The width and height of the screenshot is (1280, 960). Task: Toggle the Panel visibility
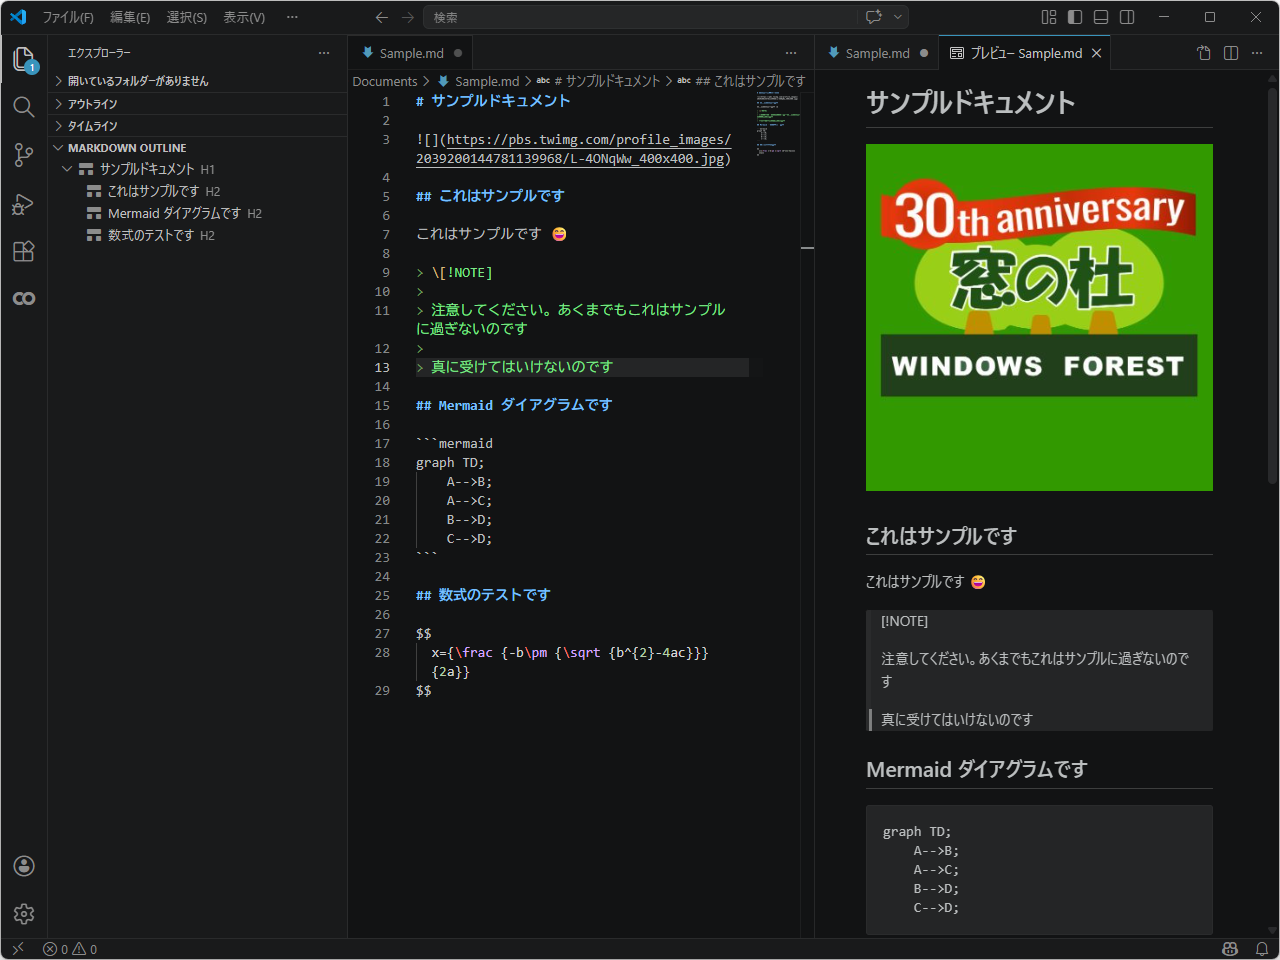(x=1100, y=17)
